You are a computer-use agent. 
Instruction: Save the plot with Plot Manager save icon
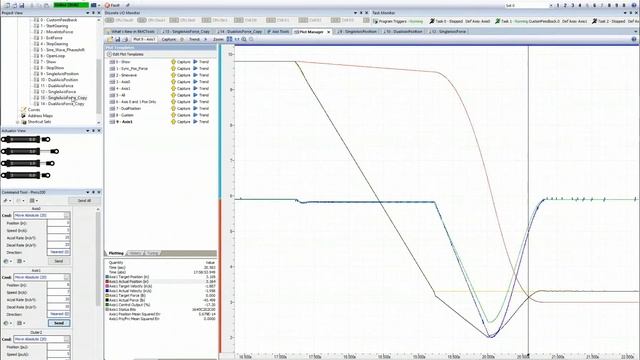[x=118, y=39]
